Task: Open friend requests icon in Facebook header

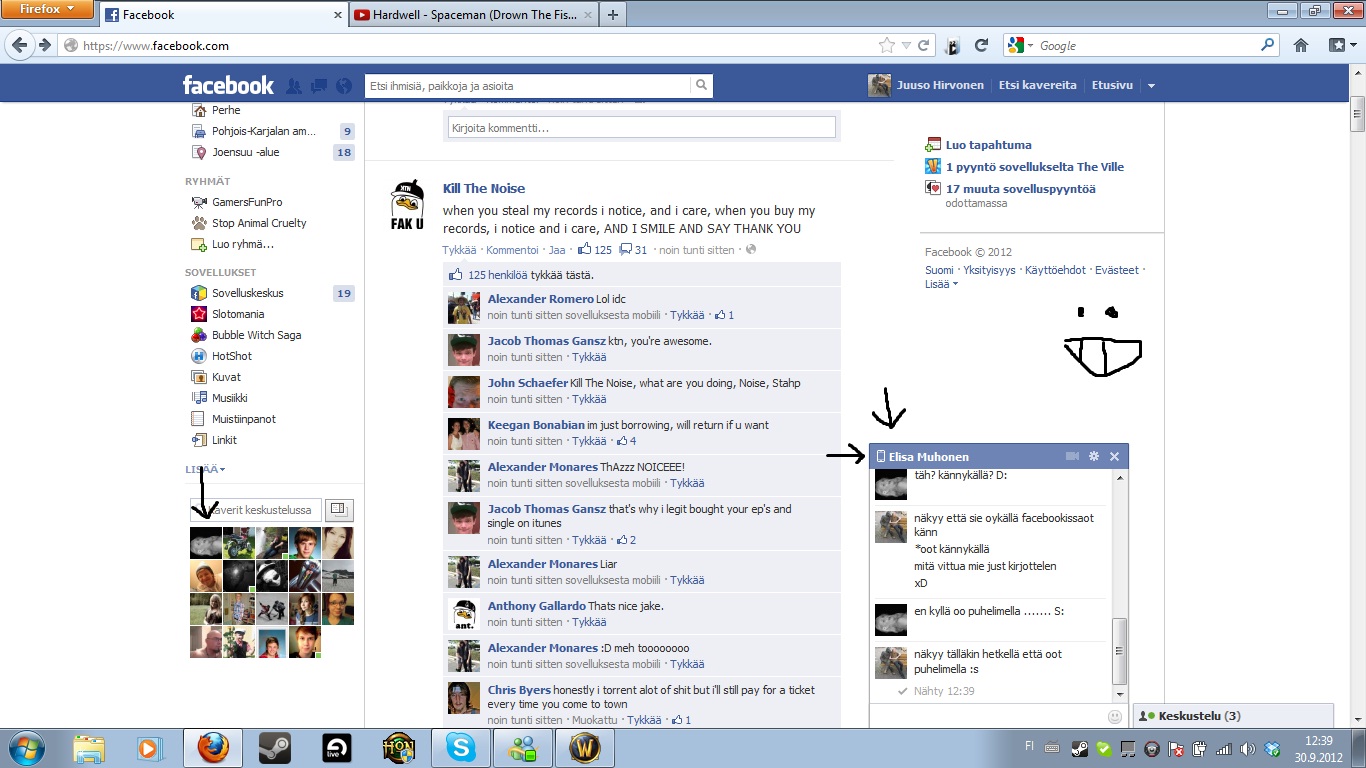Action: tap(294, 86)
